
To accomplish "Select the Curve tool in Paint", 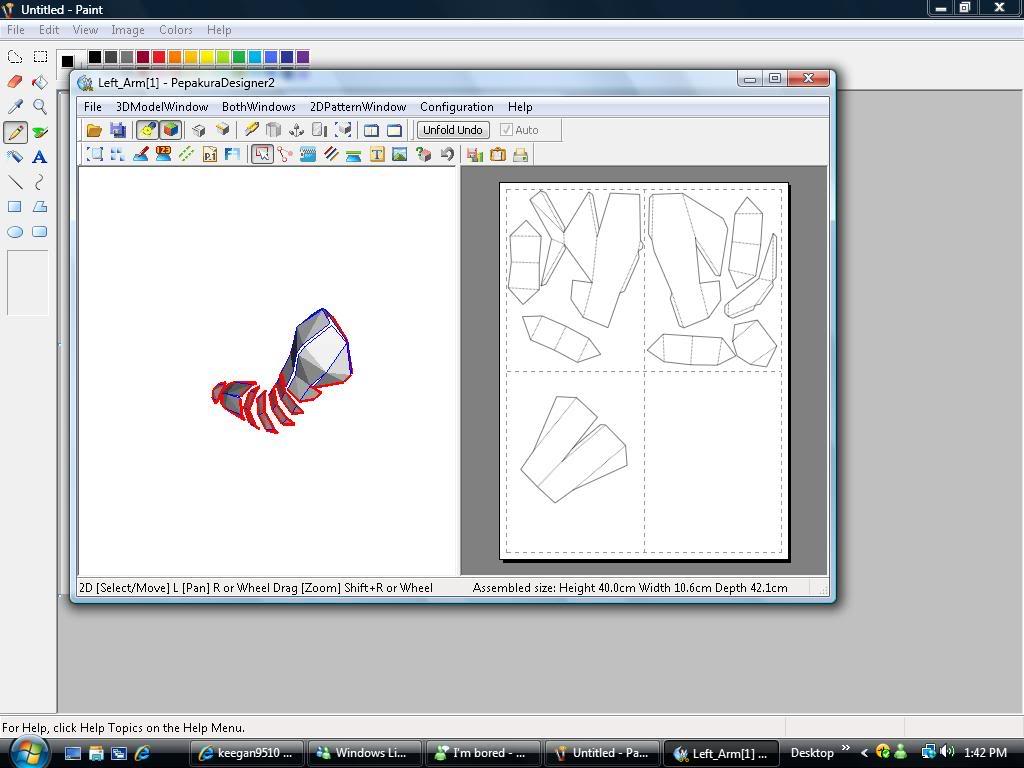I will point(40,182).
